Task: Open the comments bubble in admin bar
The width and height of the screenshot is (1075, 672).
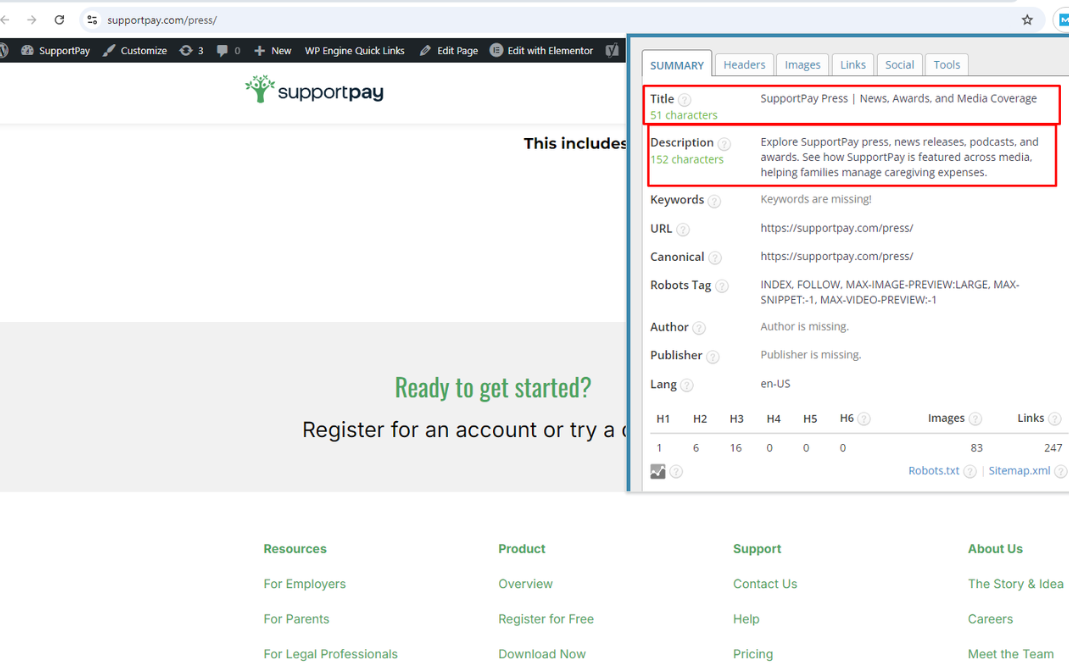Action: [x=227, y=51]
